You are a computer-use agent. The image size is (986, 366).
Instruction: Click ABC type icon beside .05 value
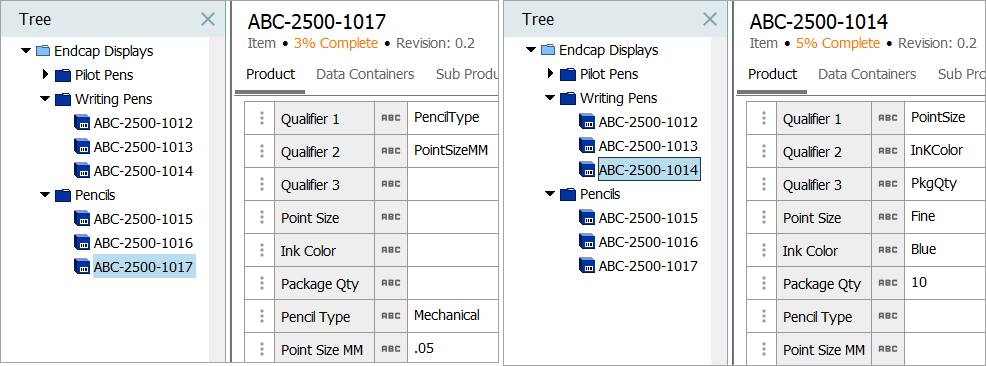coord(391,349)
